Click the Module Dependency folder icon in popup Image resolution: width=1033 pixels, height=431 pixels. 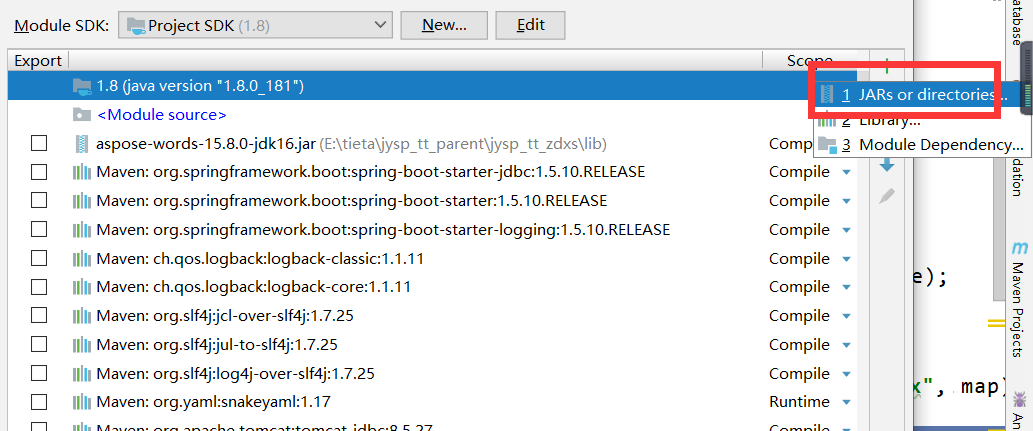[827, 144]
